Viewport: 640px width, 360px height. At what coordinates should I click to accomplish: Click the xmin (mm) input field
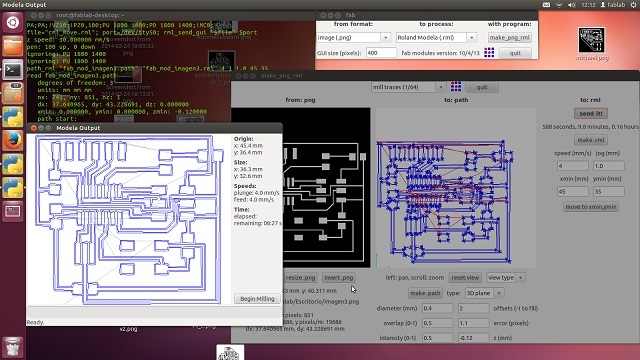[573, 191]
